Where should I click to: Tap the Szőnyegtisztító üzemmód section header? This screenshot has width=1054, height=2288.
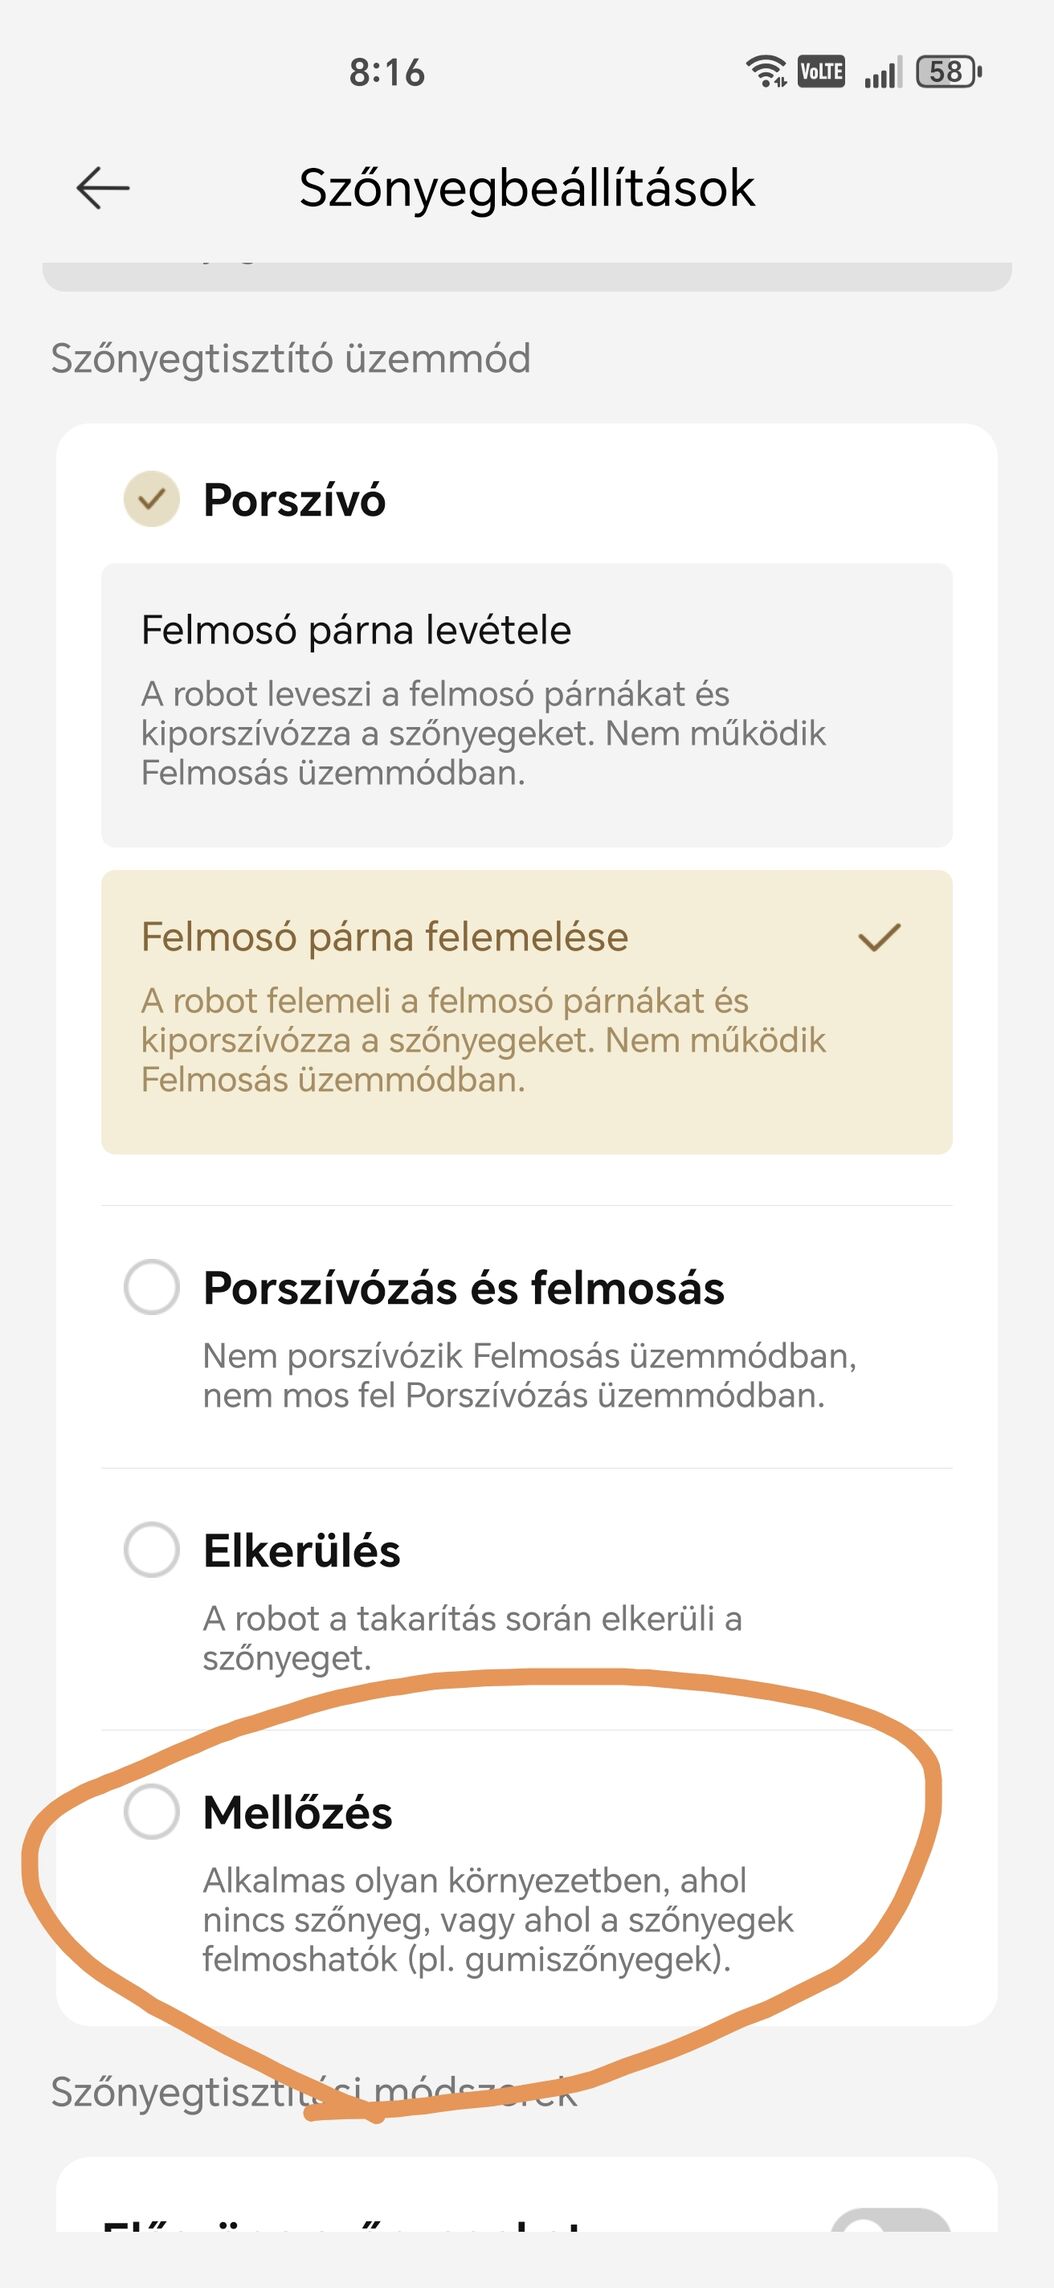pyautogui.click(x=290, y=358)
